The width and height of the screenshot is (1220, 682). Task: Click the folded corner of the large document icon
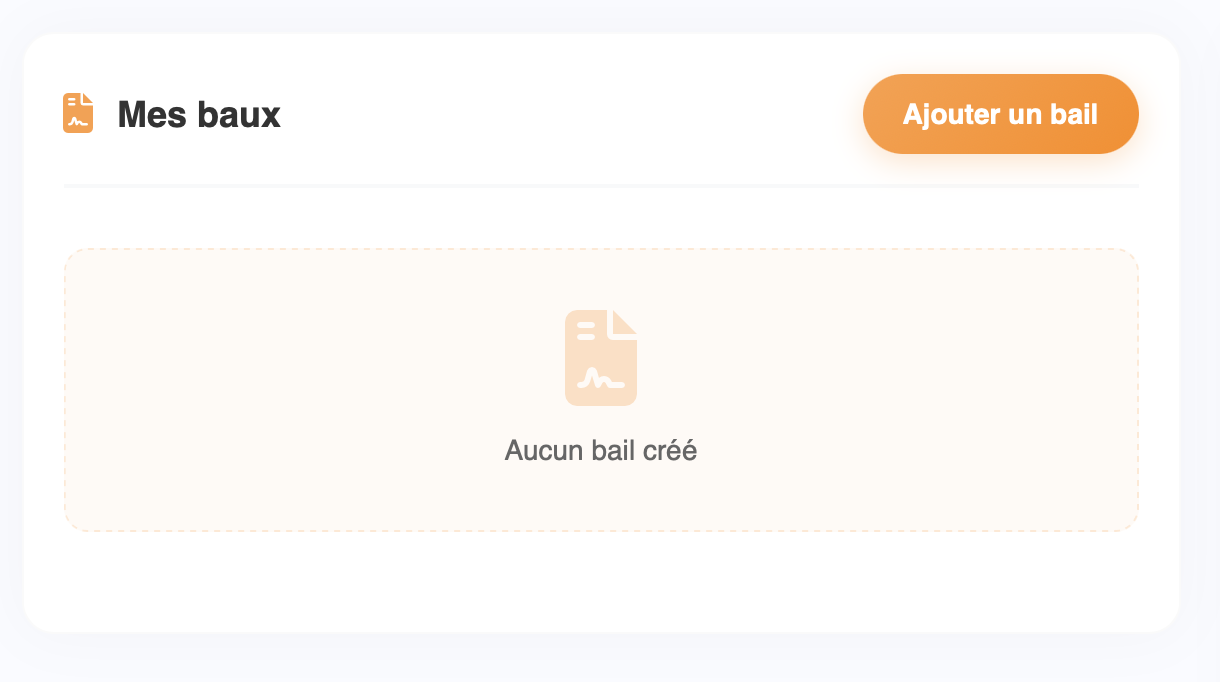624,322
